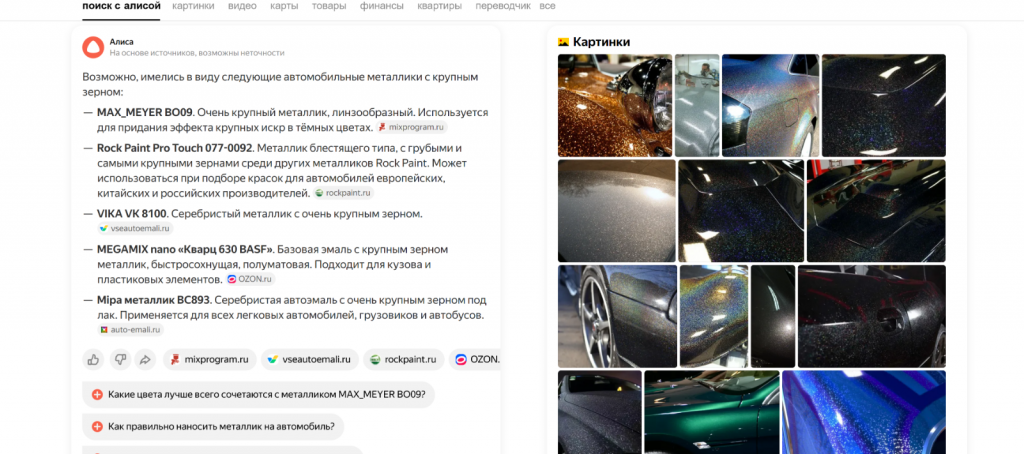Expand the 'все' services menu
1024x454 pixels.
click(547, 6)
